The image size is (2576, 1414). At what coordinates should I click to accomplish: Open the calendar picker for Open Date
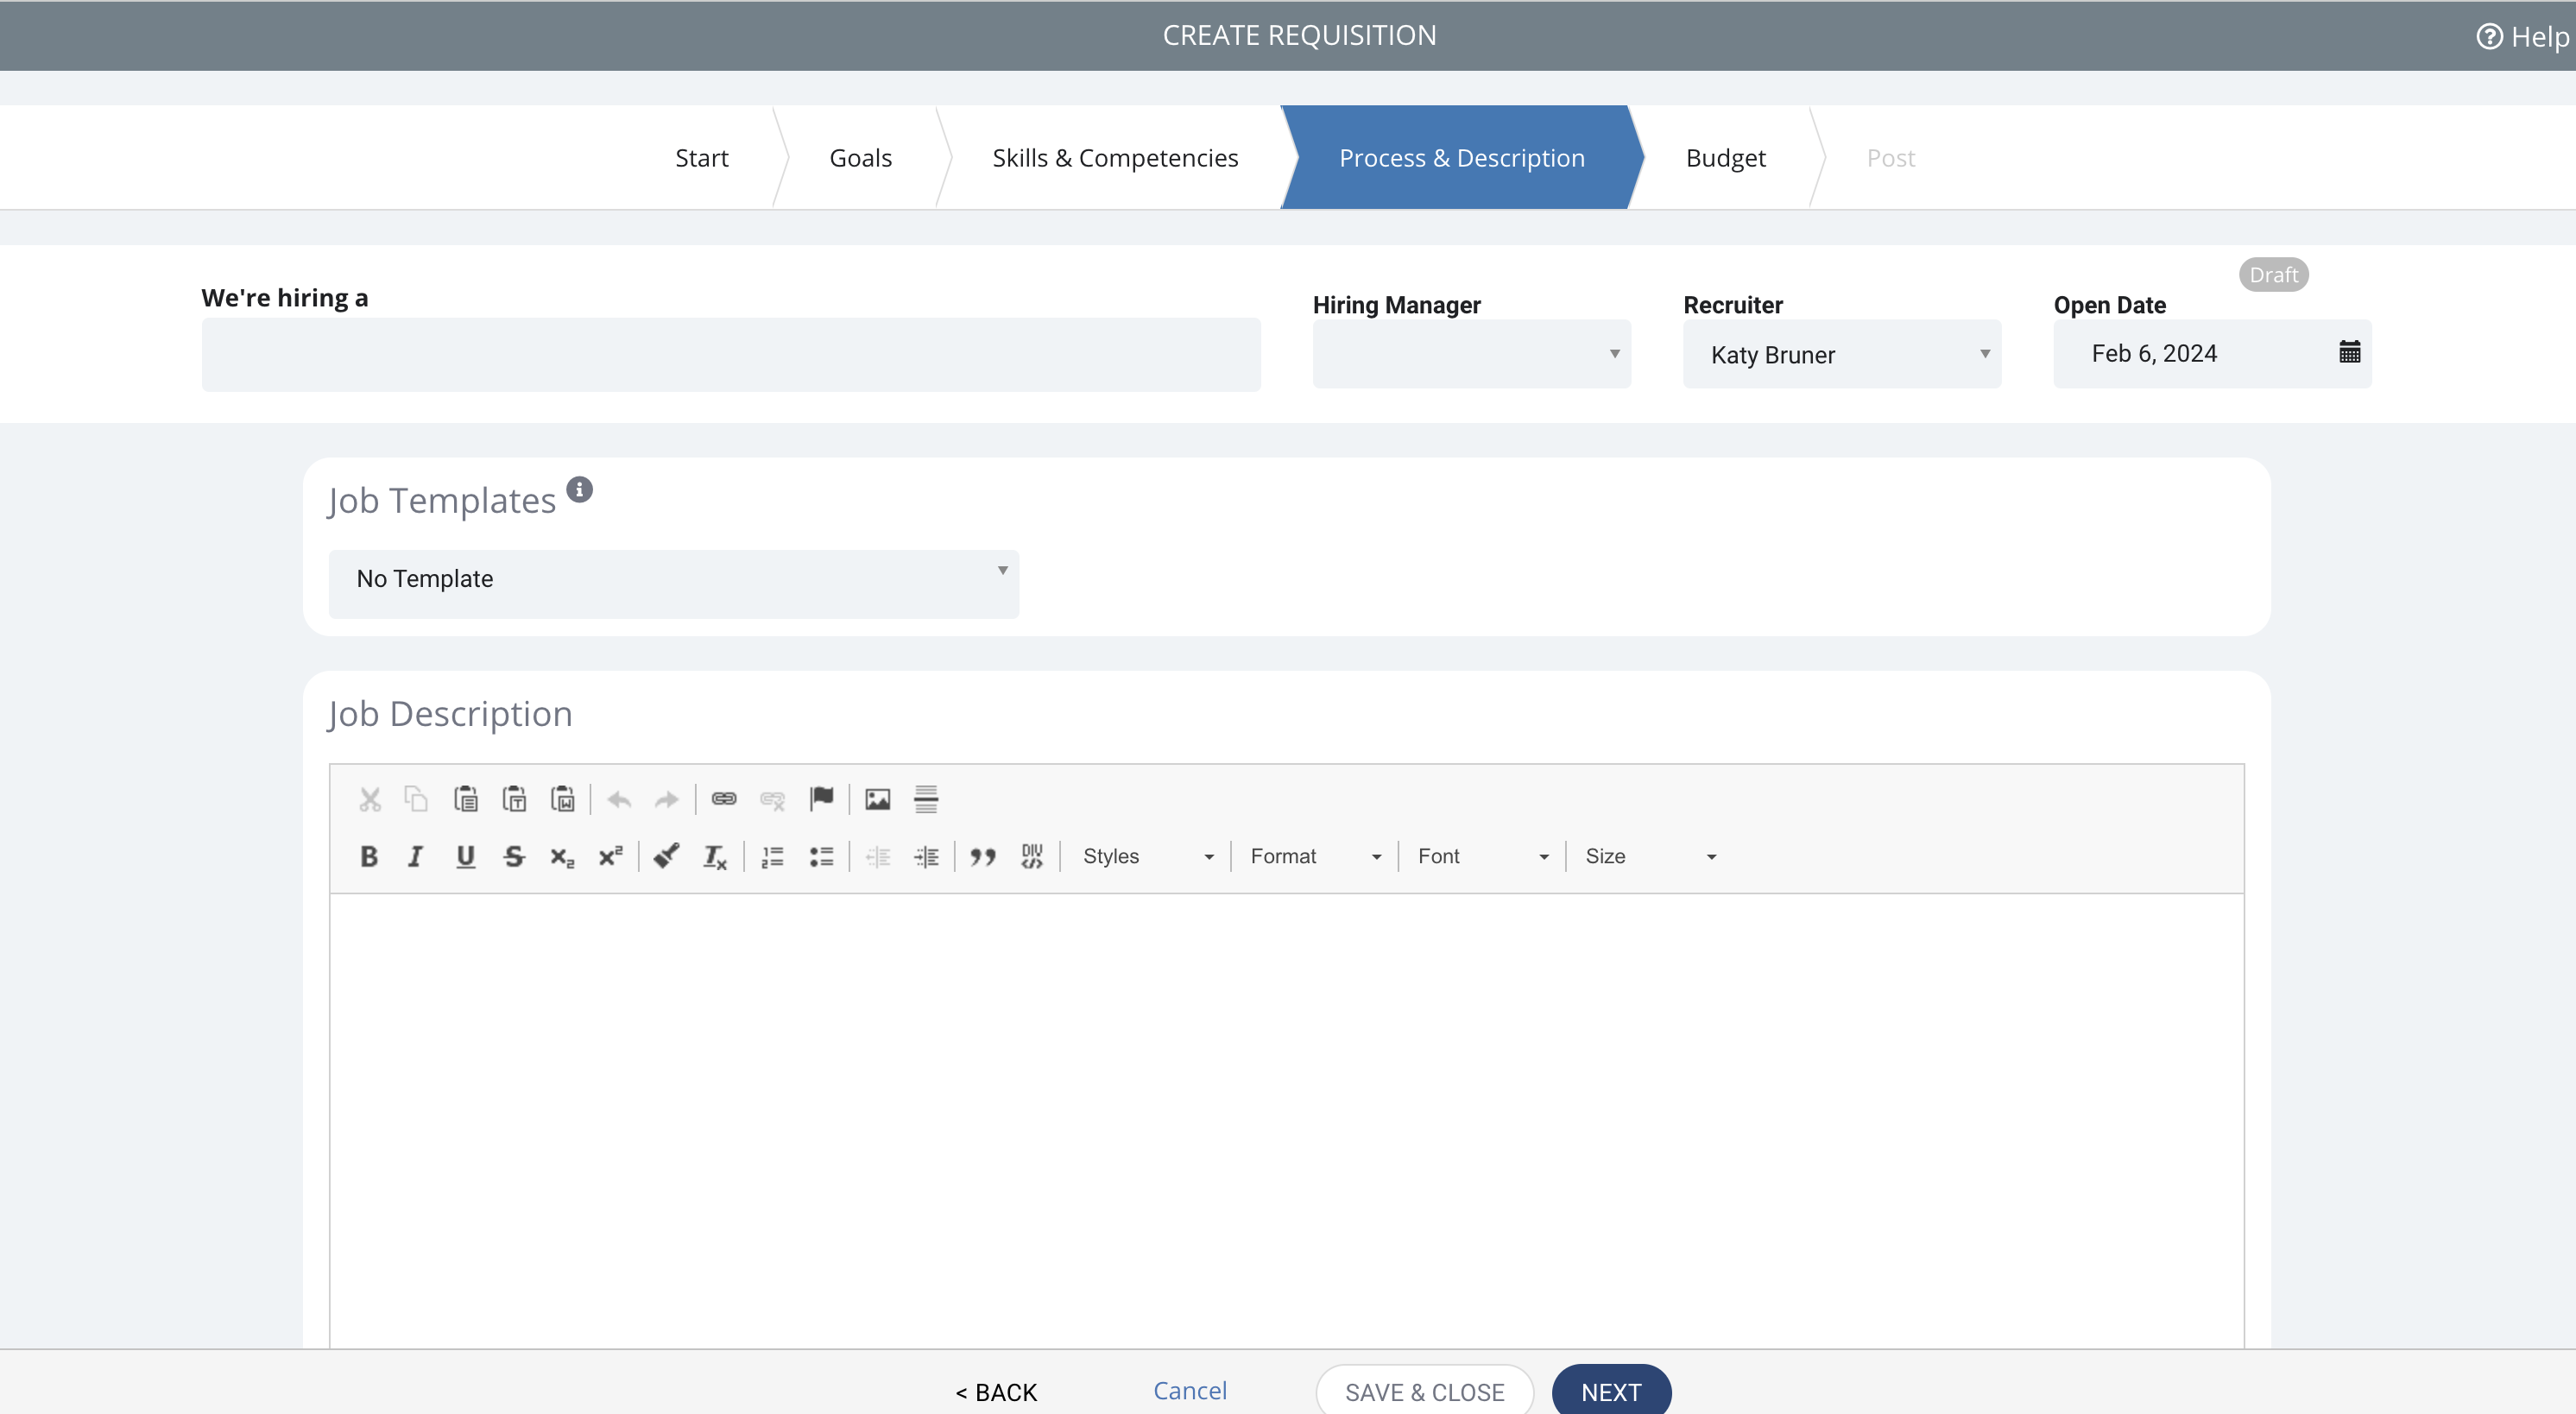2349,352
